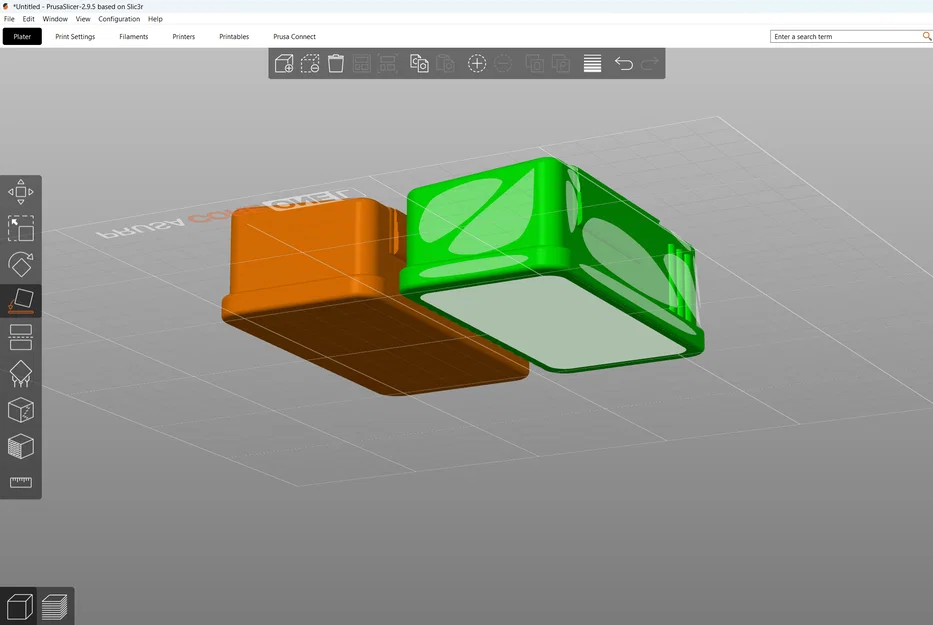This screenshot has height=625, width=933.
Task: Select the Scale gizmo tool
Action: (21, 229)
